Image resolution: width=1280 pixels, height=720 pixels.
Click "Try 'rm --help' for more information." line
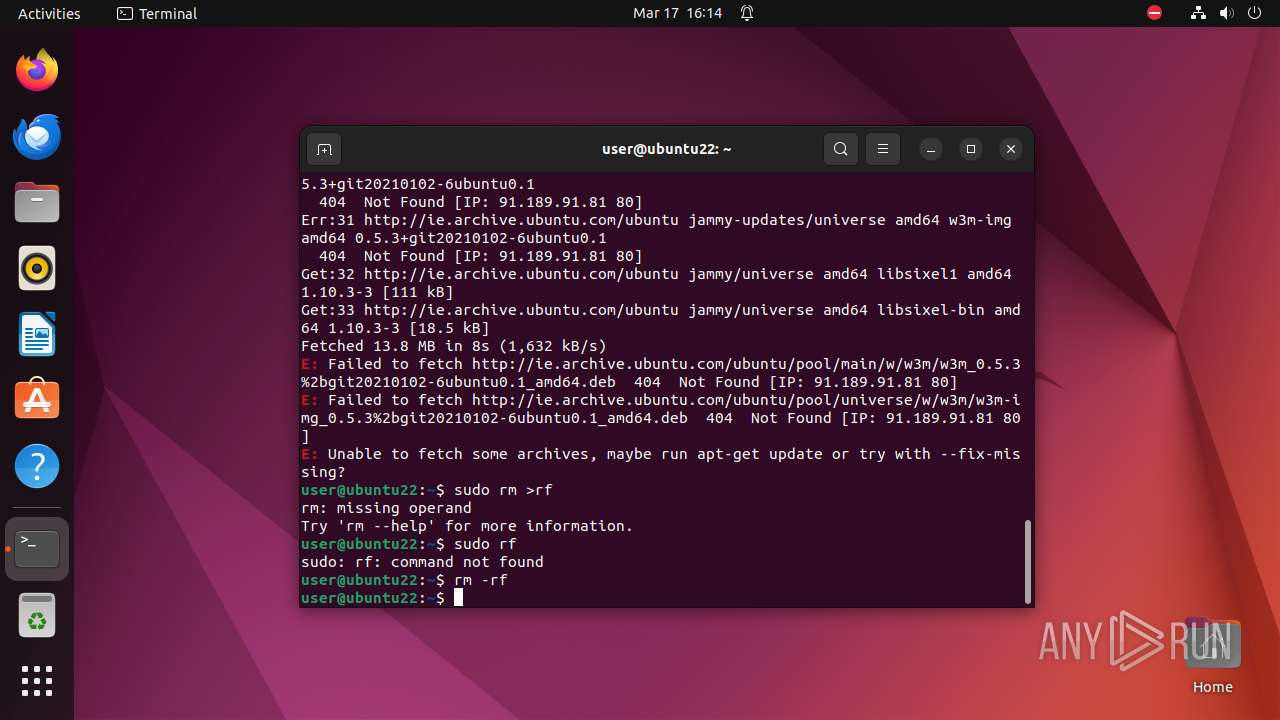[x=467, y=526]
